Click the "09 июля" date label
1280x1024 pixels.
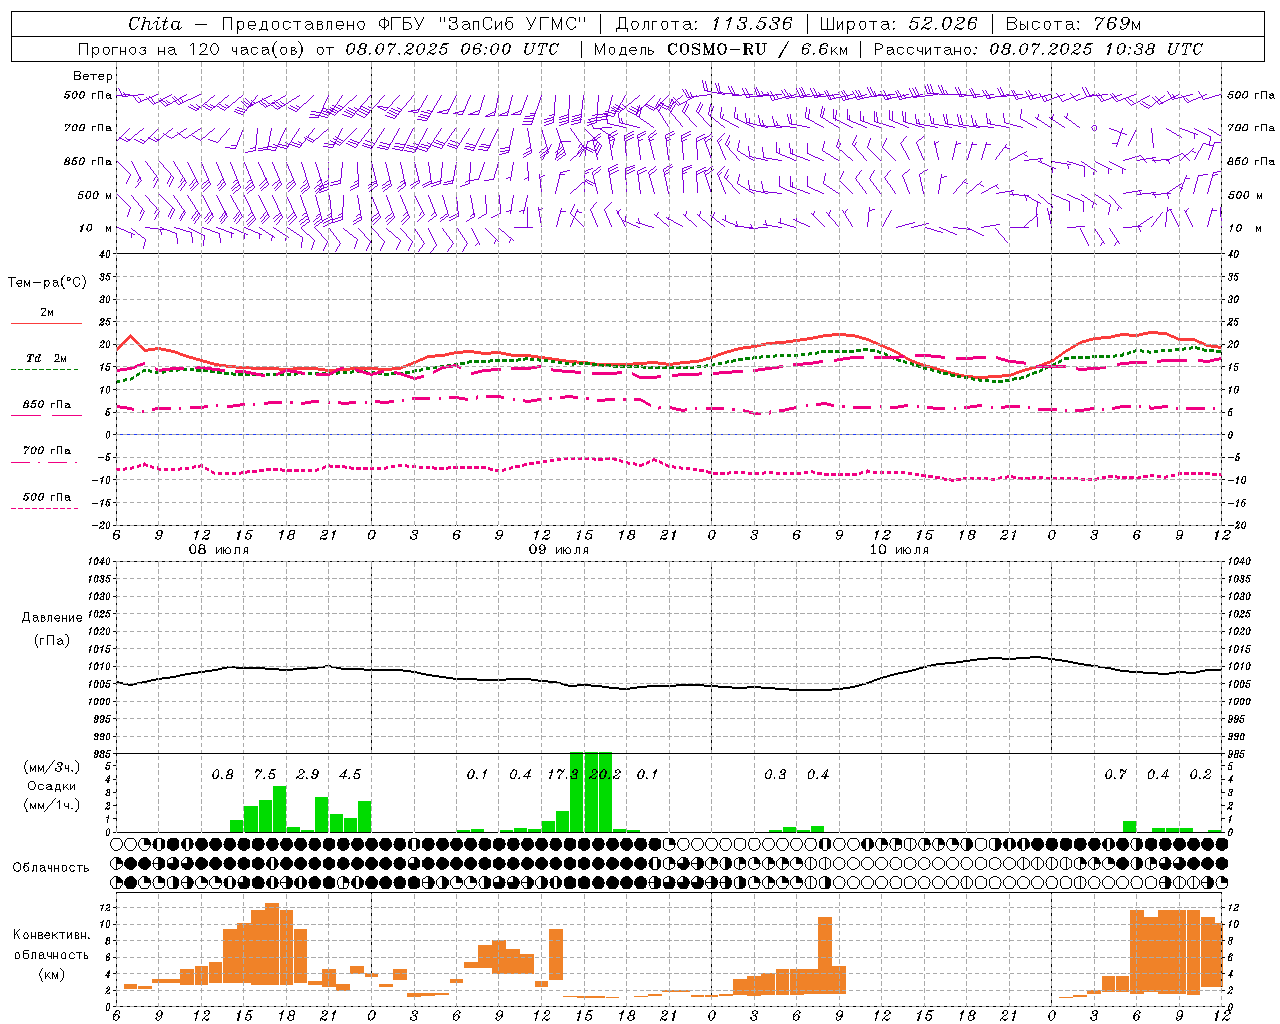coord(559,550)
